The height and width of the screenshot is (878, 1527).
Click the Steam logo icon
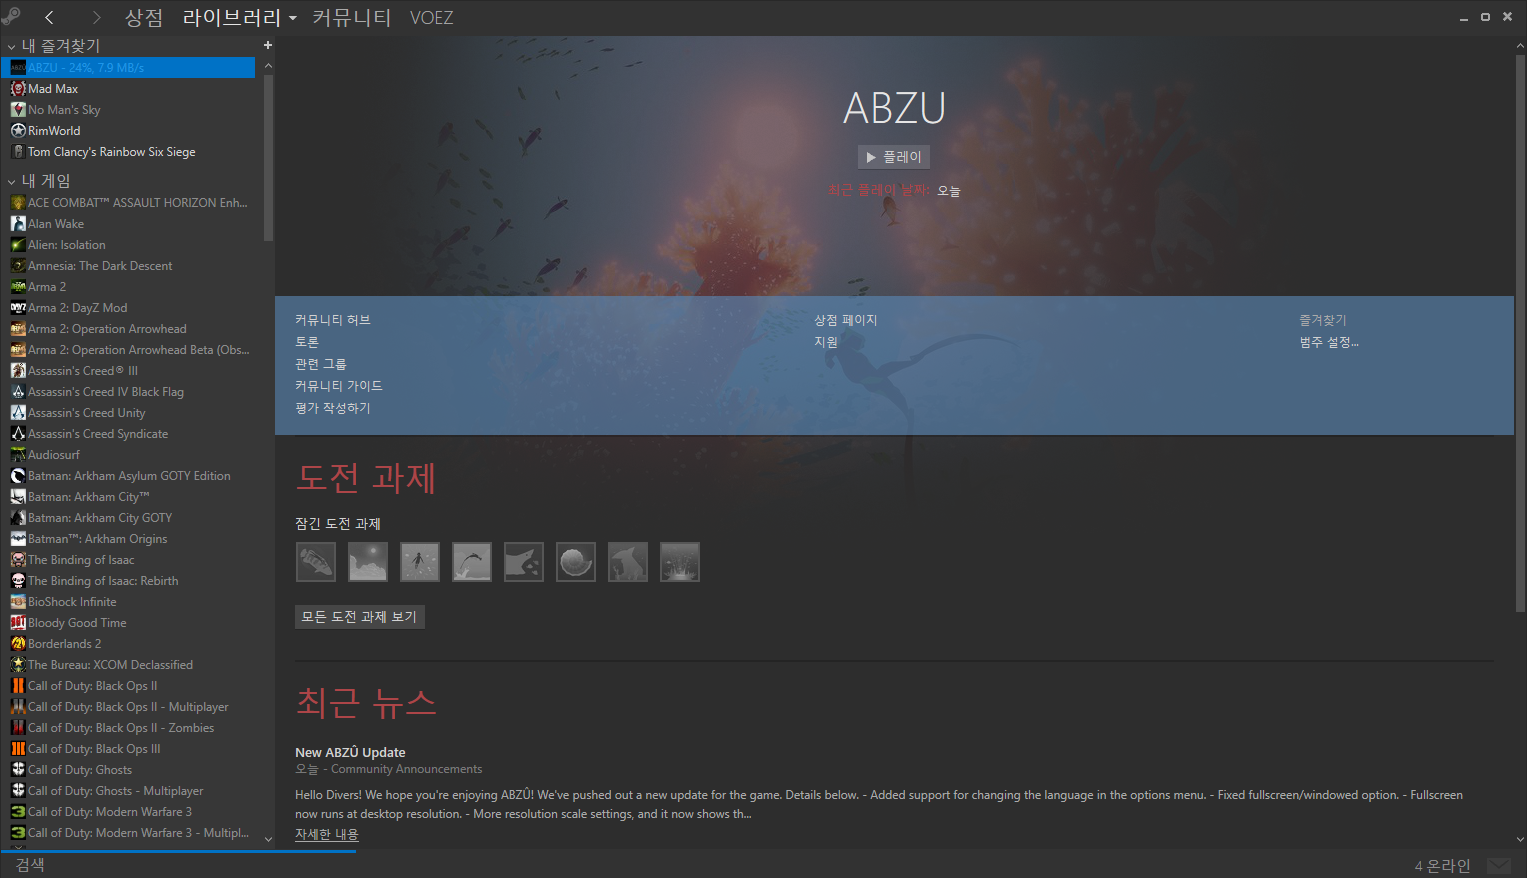(10, 16)
